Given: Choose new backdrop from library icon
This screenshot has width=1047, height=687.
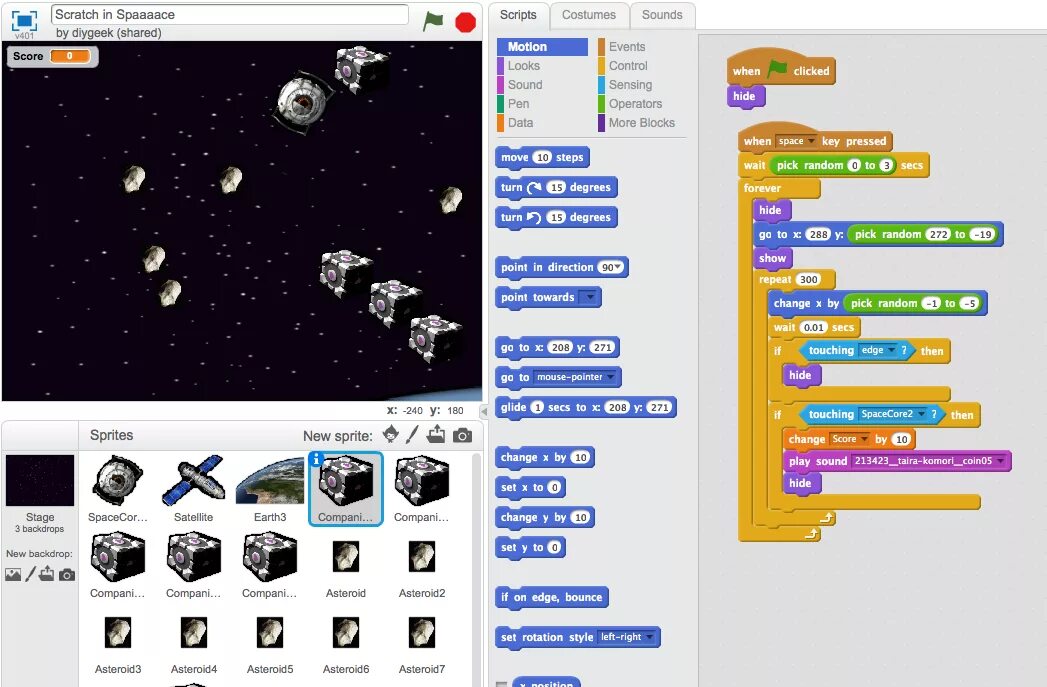Looking at the screenshot, I should (13, 574).
